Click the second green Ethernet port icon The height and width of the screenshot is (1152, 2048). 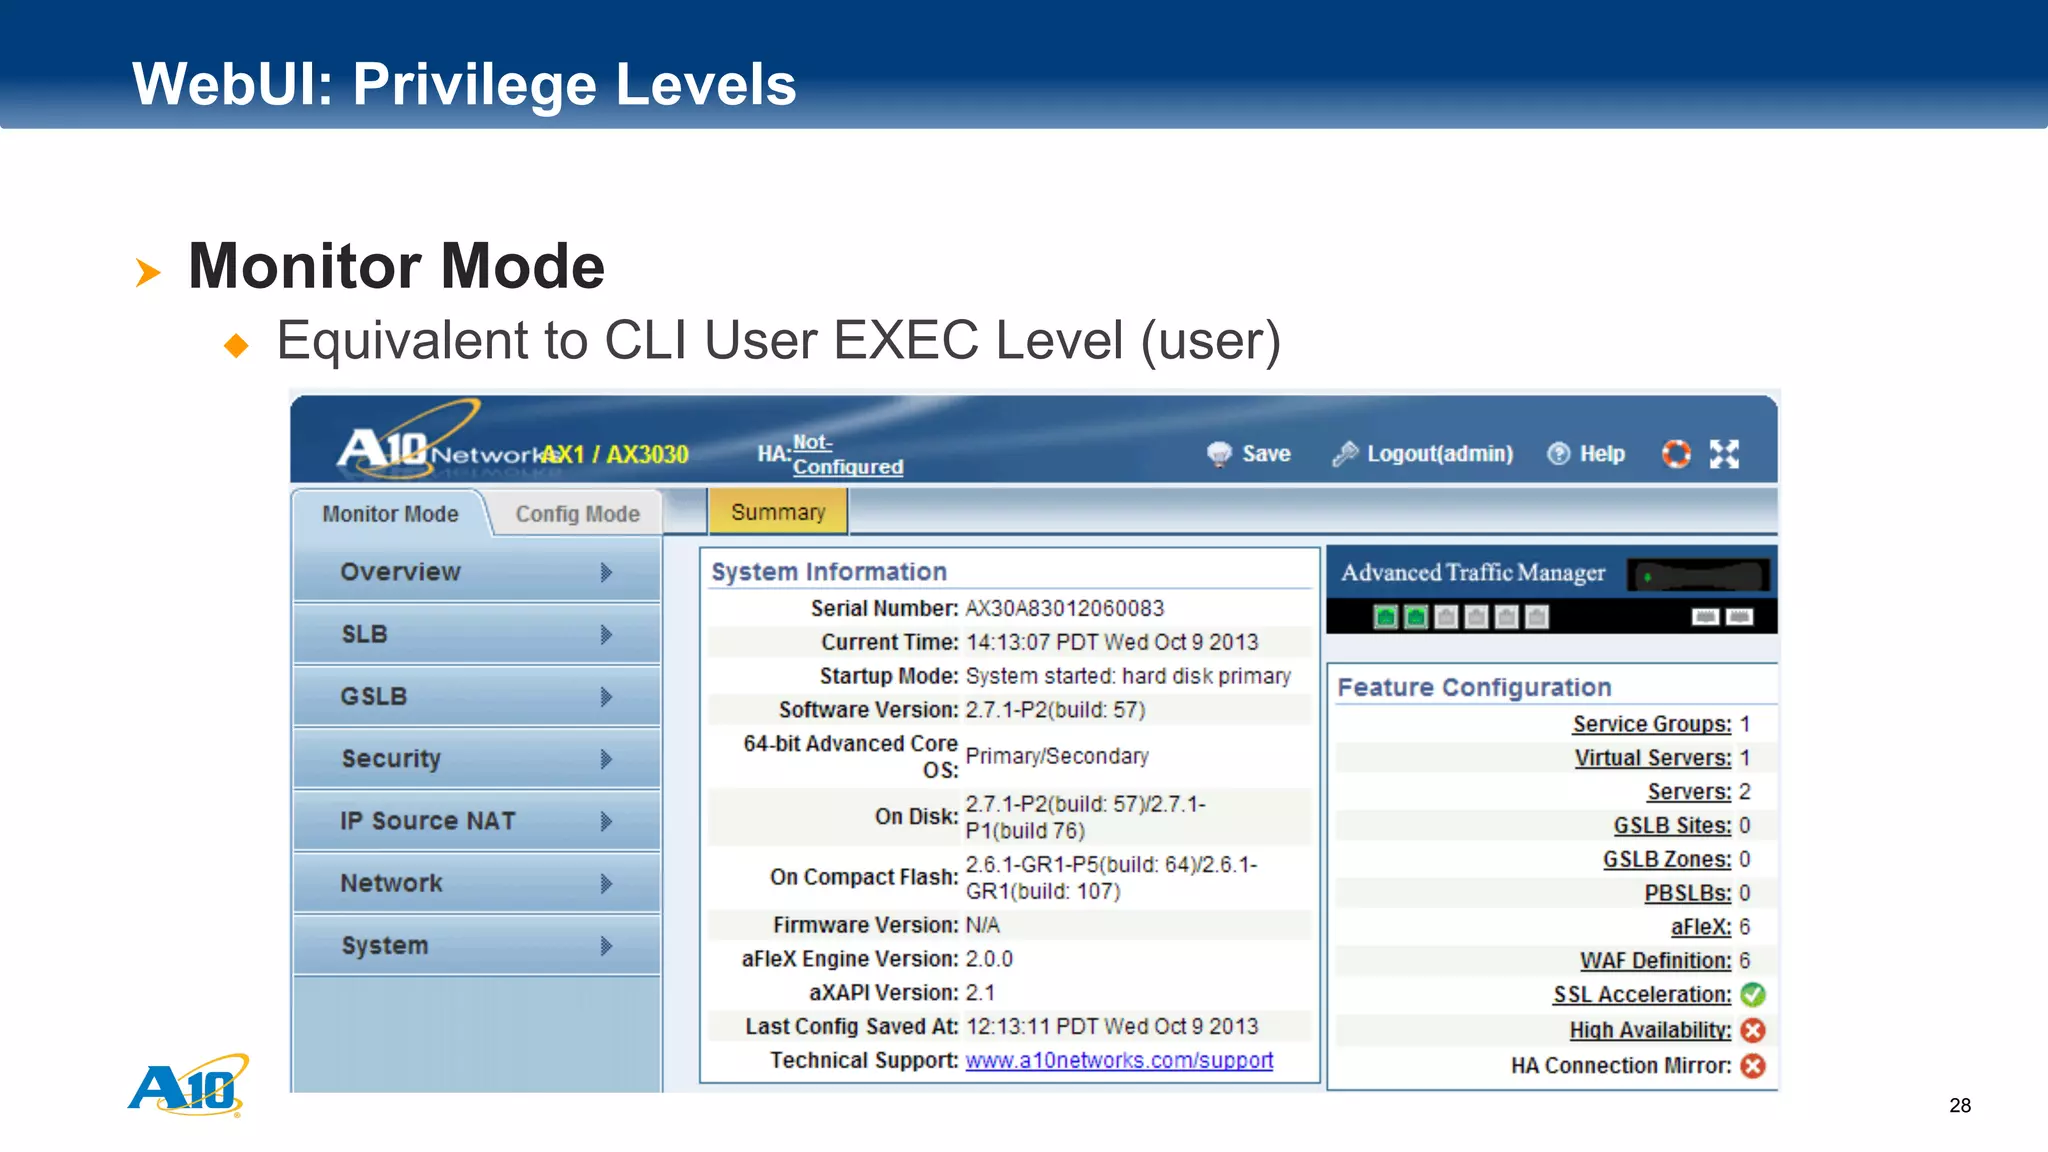pos(1416,617)
